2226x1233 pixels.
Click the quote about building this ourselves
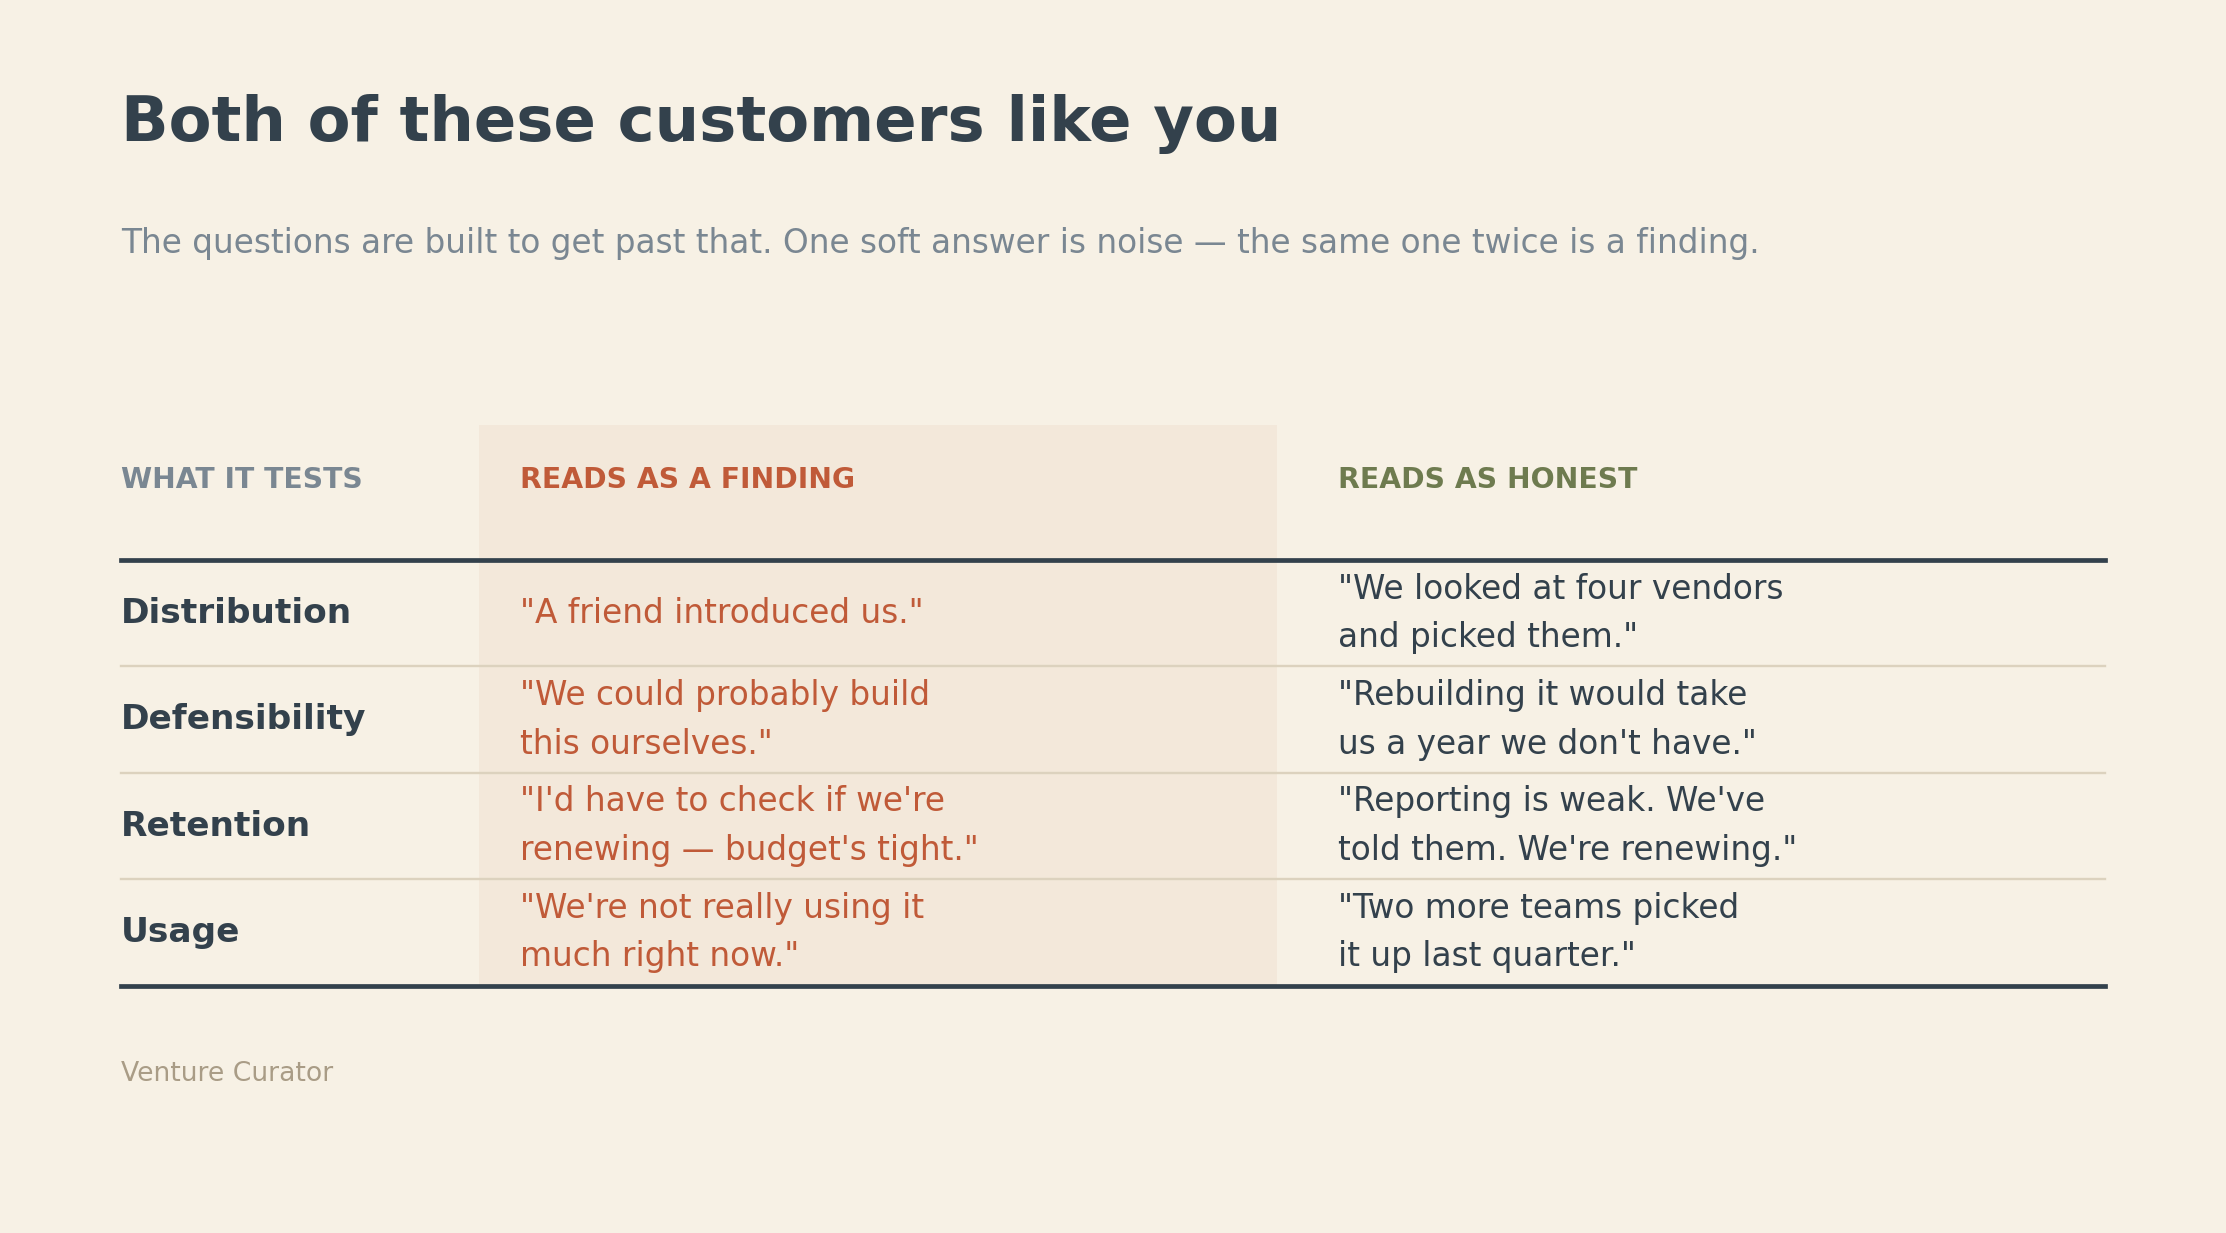[x=724, y=719]
